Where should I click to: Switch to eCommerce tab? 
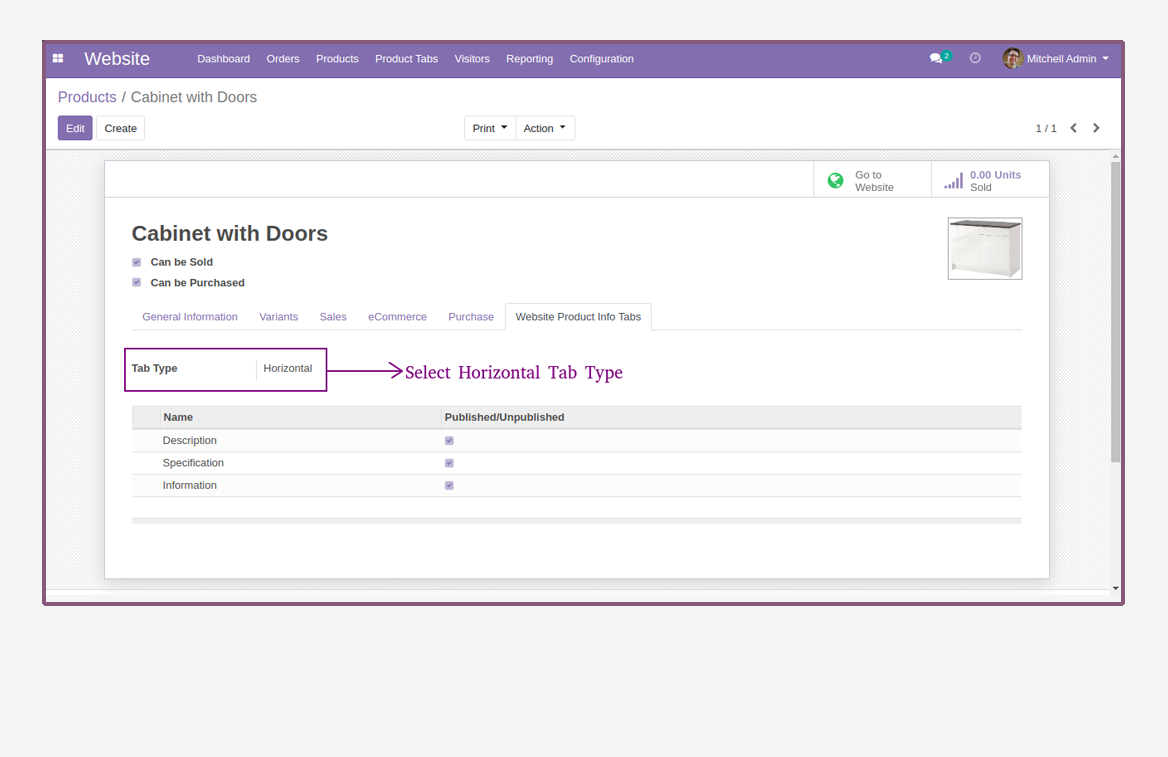[397, 317]
